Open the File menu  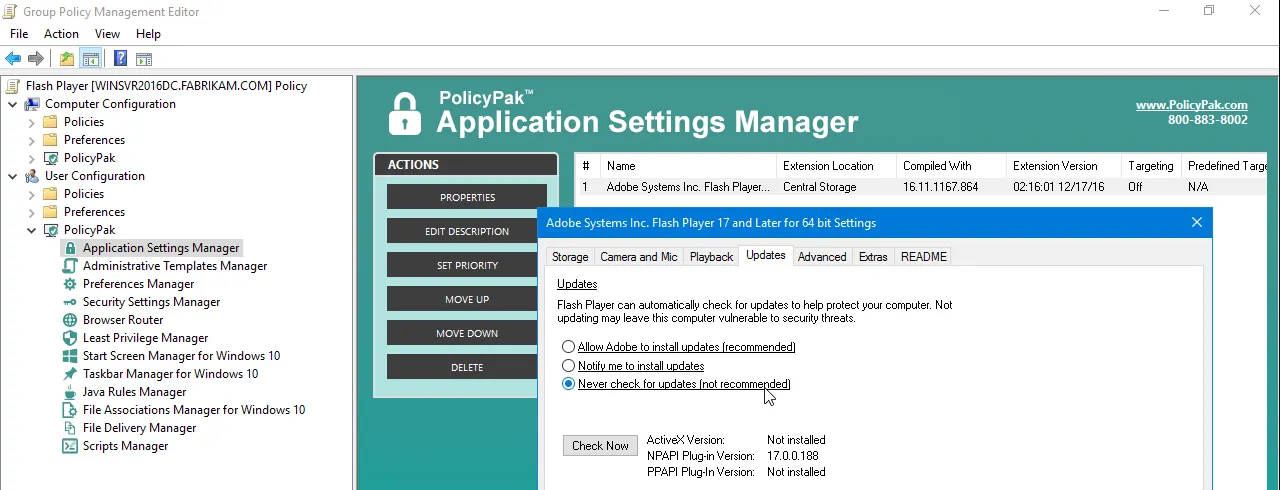tap(19, 34)
